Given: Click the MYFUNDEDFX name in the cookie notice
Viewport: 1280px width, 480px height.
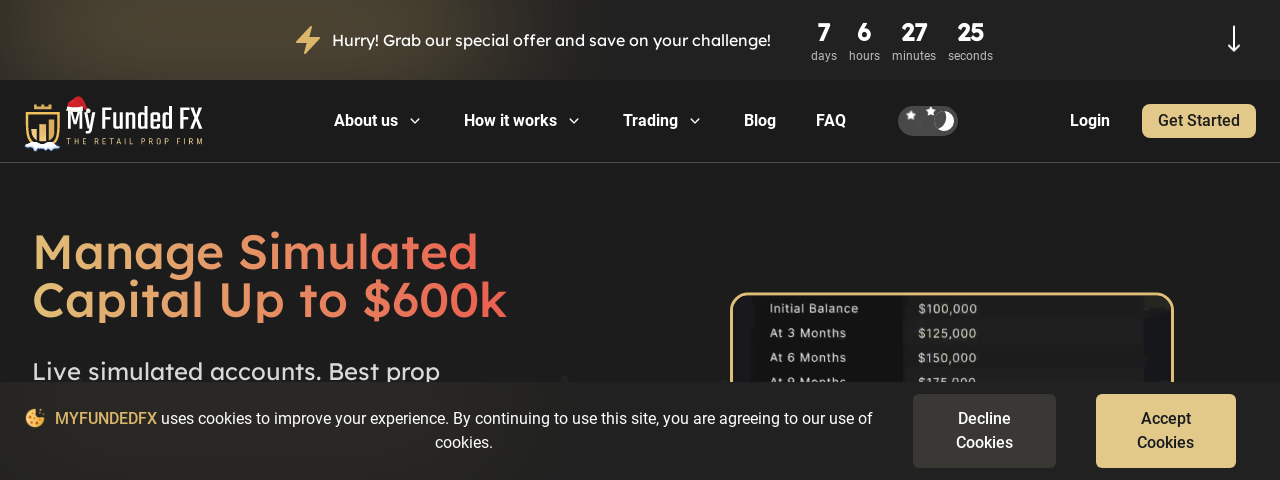Looking at the screenshot, I should (106, 419).
